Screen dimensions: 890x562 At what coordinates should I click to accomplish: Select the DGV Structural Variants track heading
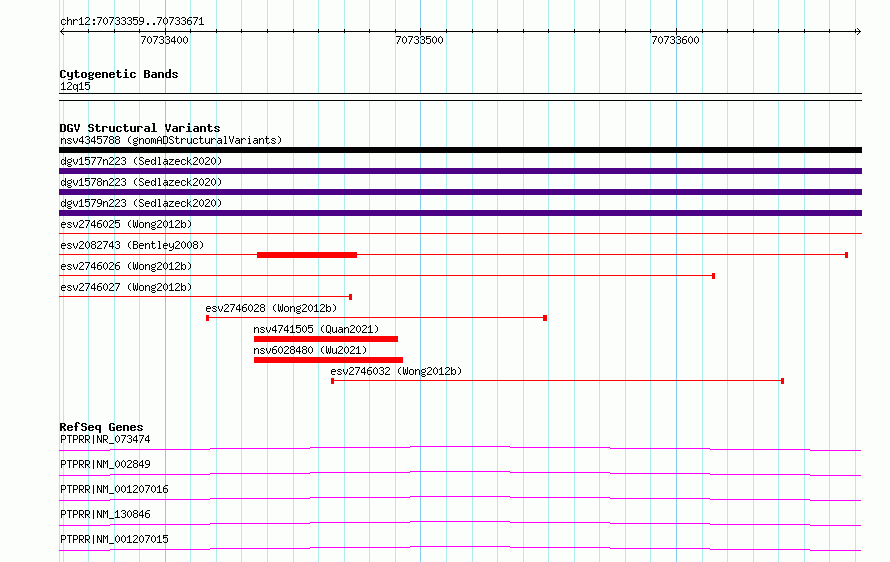click(140, 128)
